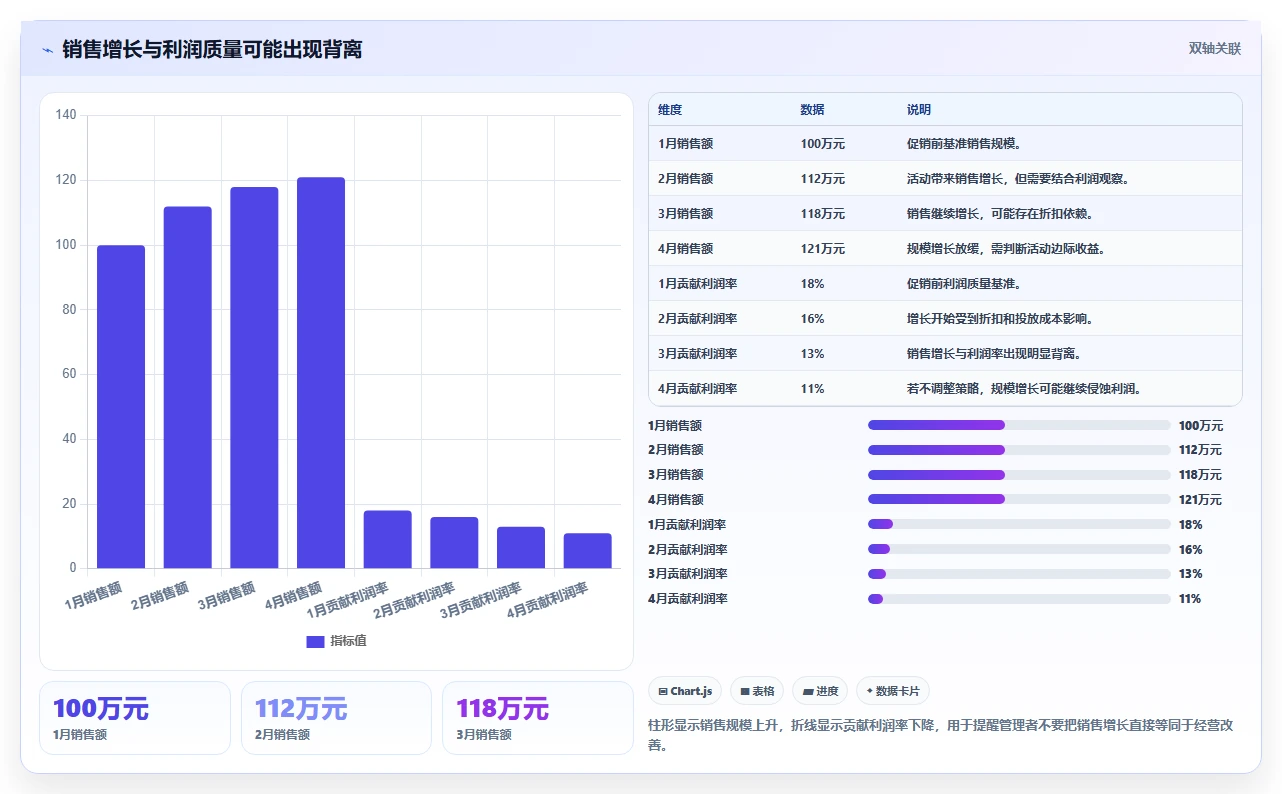
Task: Click the 4月贡献利润率 bar in the chart
Action: [588, 551]
